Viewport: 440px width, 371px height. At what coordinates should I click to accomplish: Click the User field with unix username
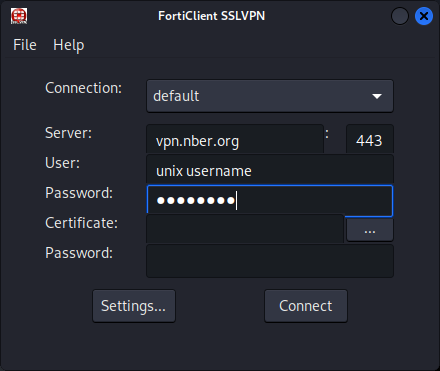(x=270, y=170)
